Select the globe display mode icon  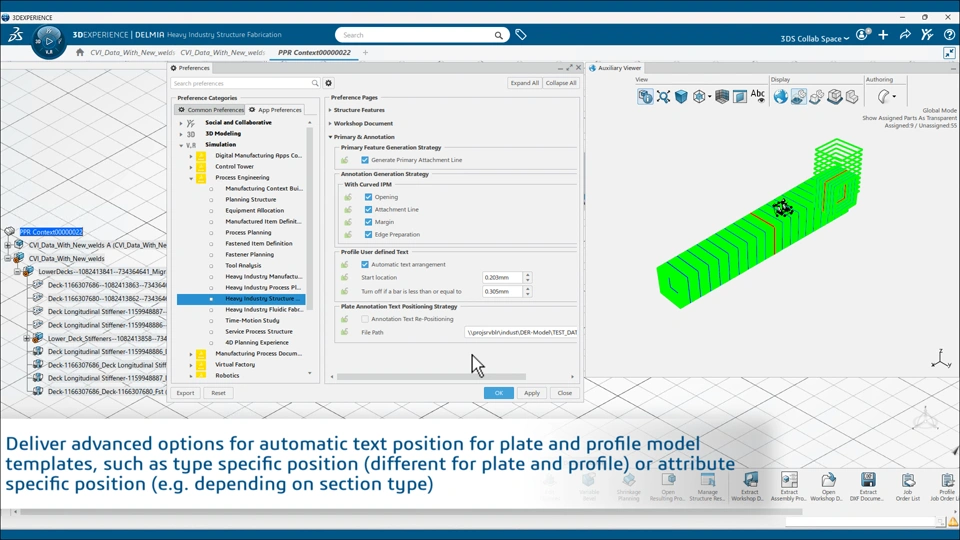coord(780,97)
